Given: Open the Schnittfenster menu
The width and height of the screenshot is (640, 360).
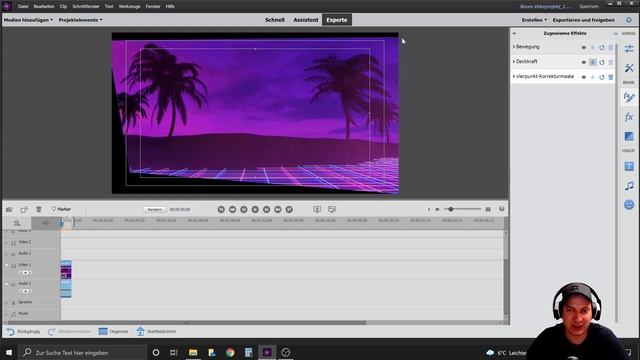Looking at the screenshot, I should (86, 6).
